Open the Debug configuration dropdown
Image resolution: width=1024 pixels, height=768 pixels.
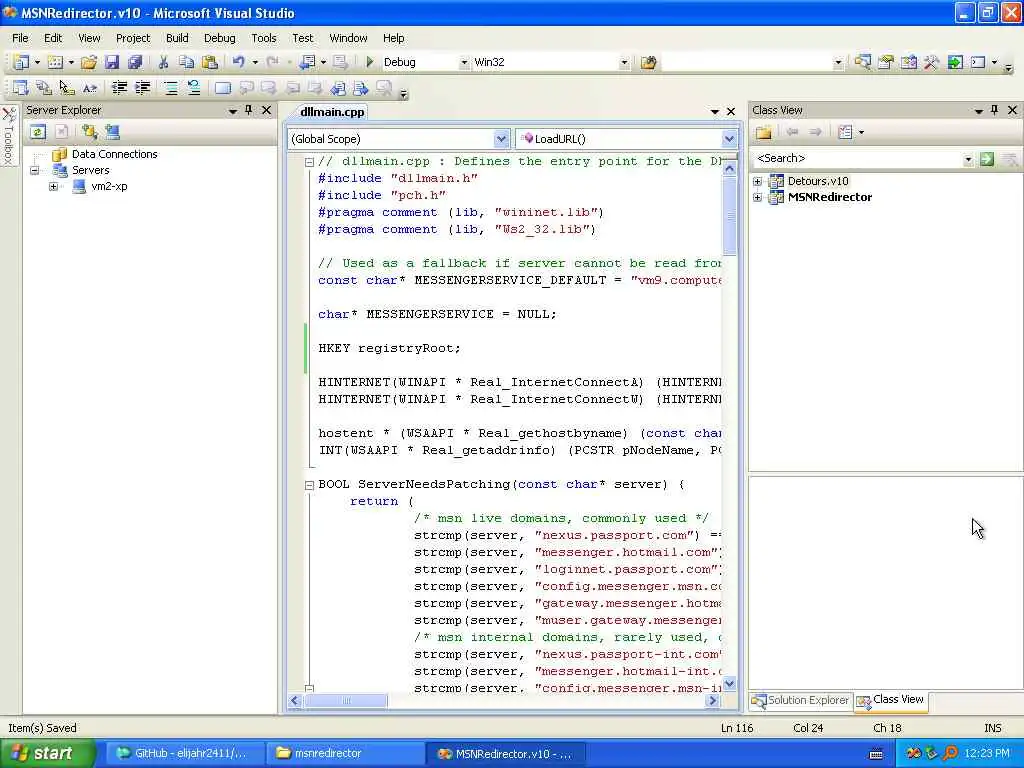pos(464,63)
